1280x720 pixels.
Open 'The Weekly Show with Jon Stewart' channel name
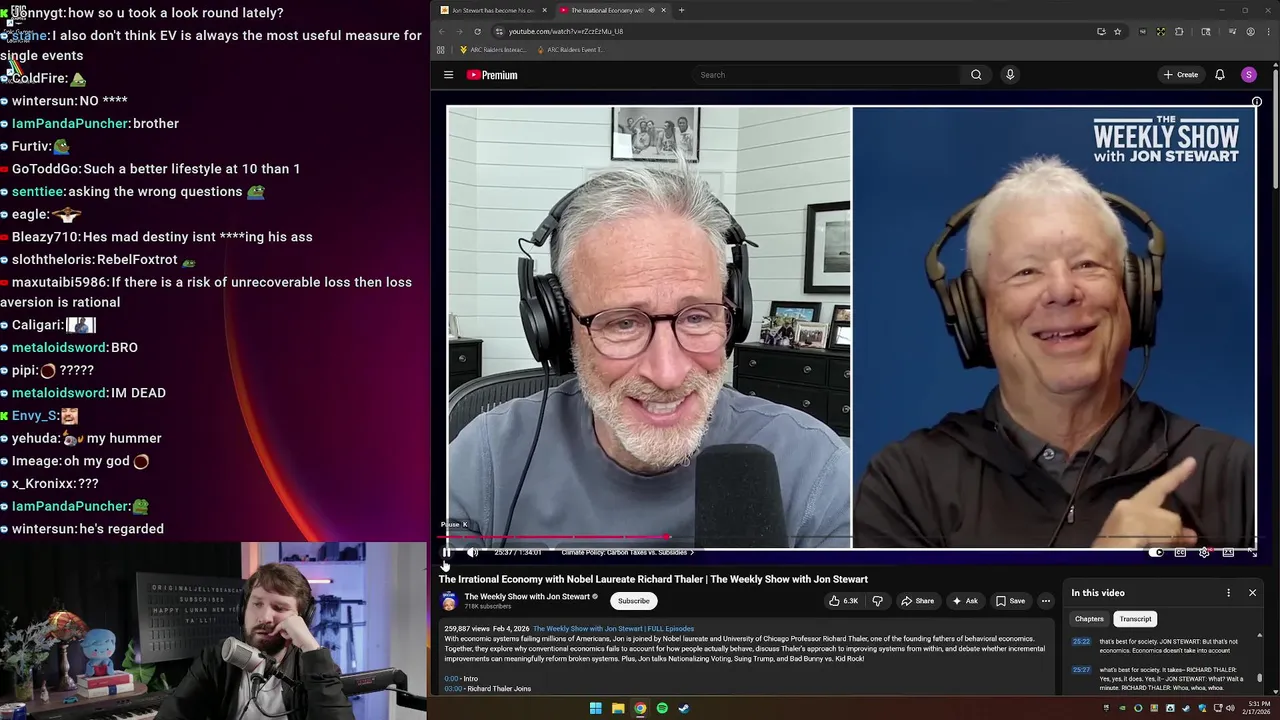coord(527,597)
